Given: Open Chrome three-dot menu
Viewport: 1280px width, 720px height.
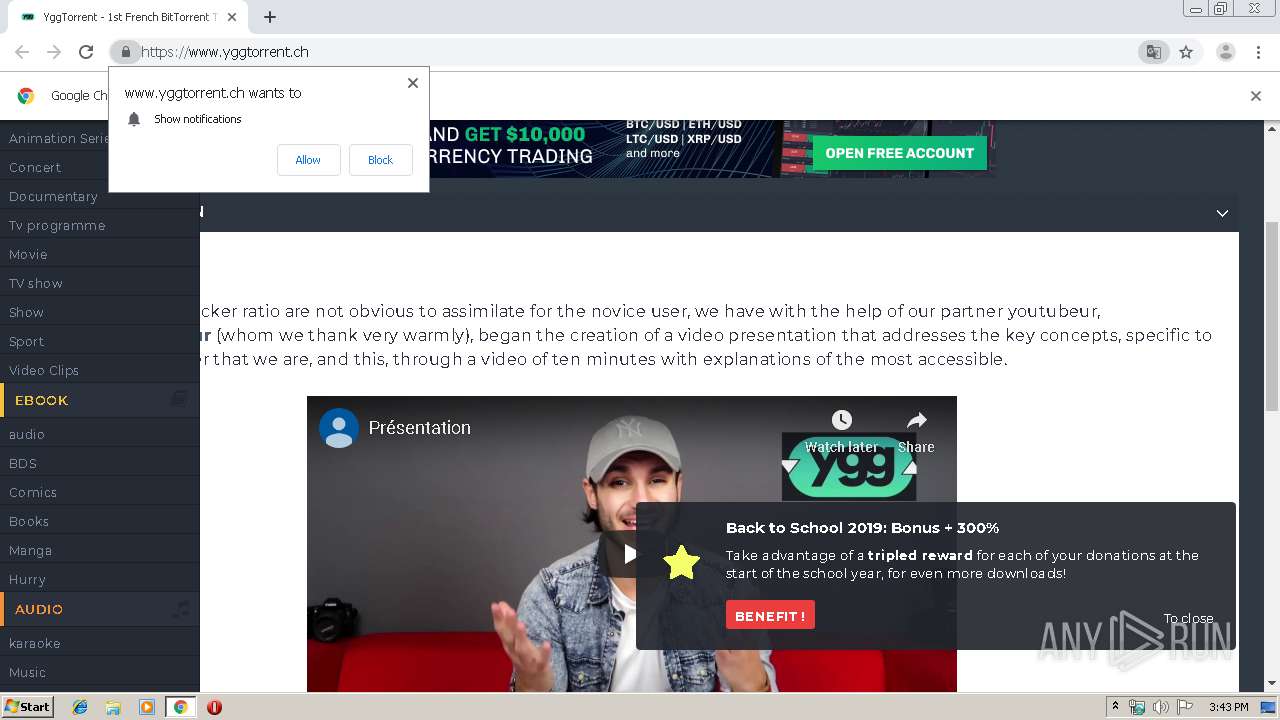Looking at the screenshot, I should (1258, 52).
